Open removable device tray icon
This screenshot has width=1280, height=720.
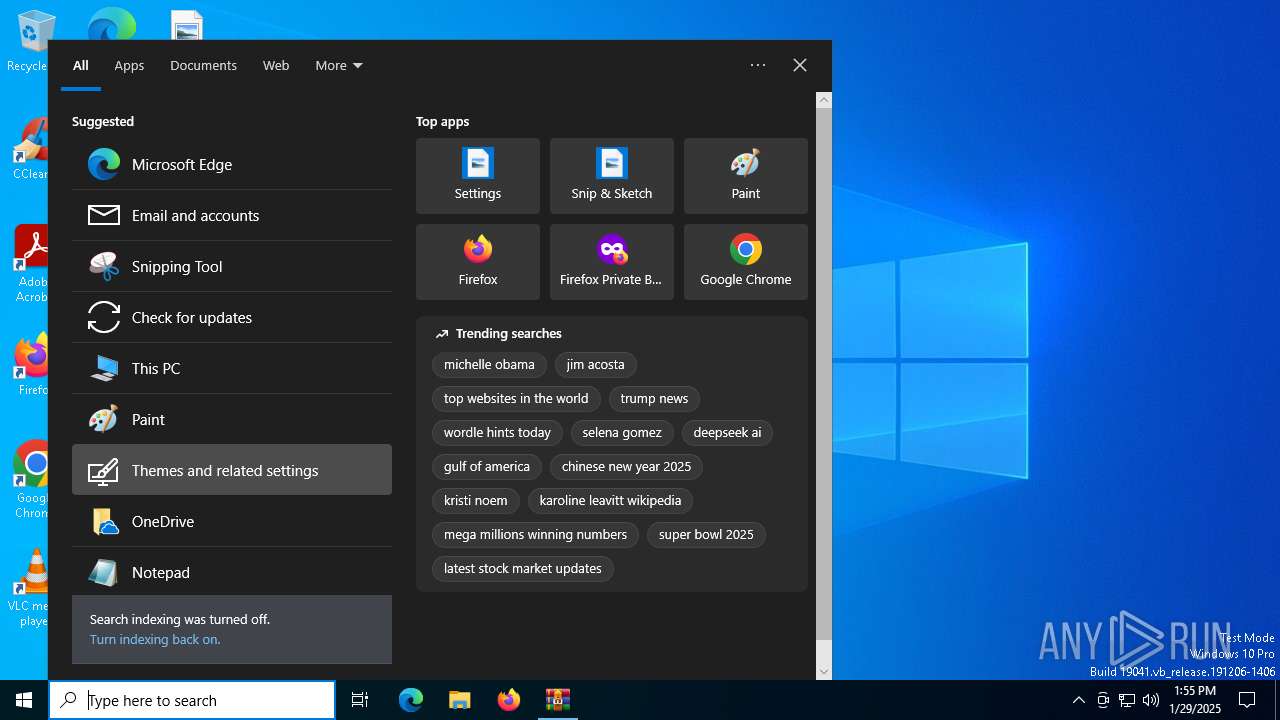coord(1102,700)
